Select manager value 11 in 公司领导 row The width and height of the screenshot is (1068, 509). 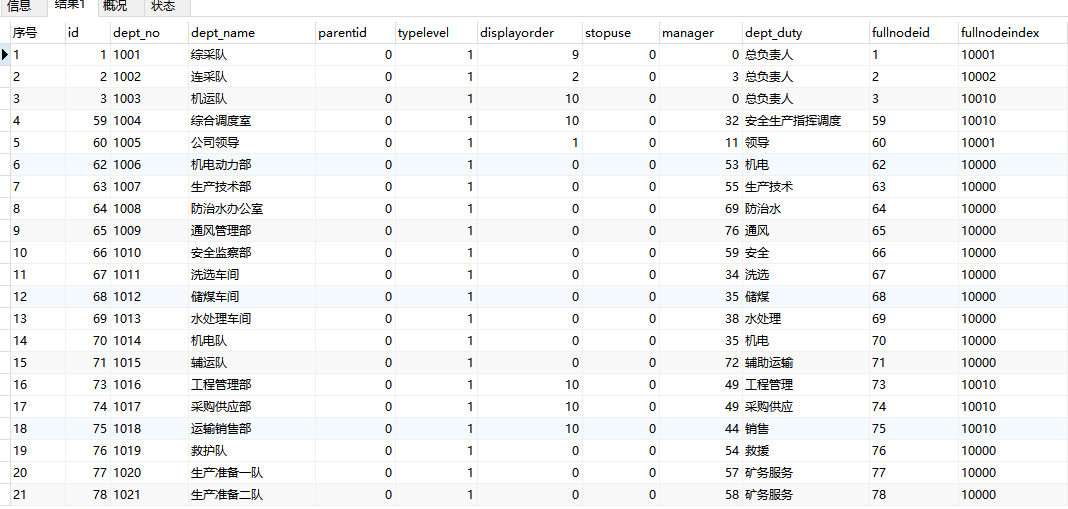click(x=701, y=143)
